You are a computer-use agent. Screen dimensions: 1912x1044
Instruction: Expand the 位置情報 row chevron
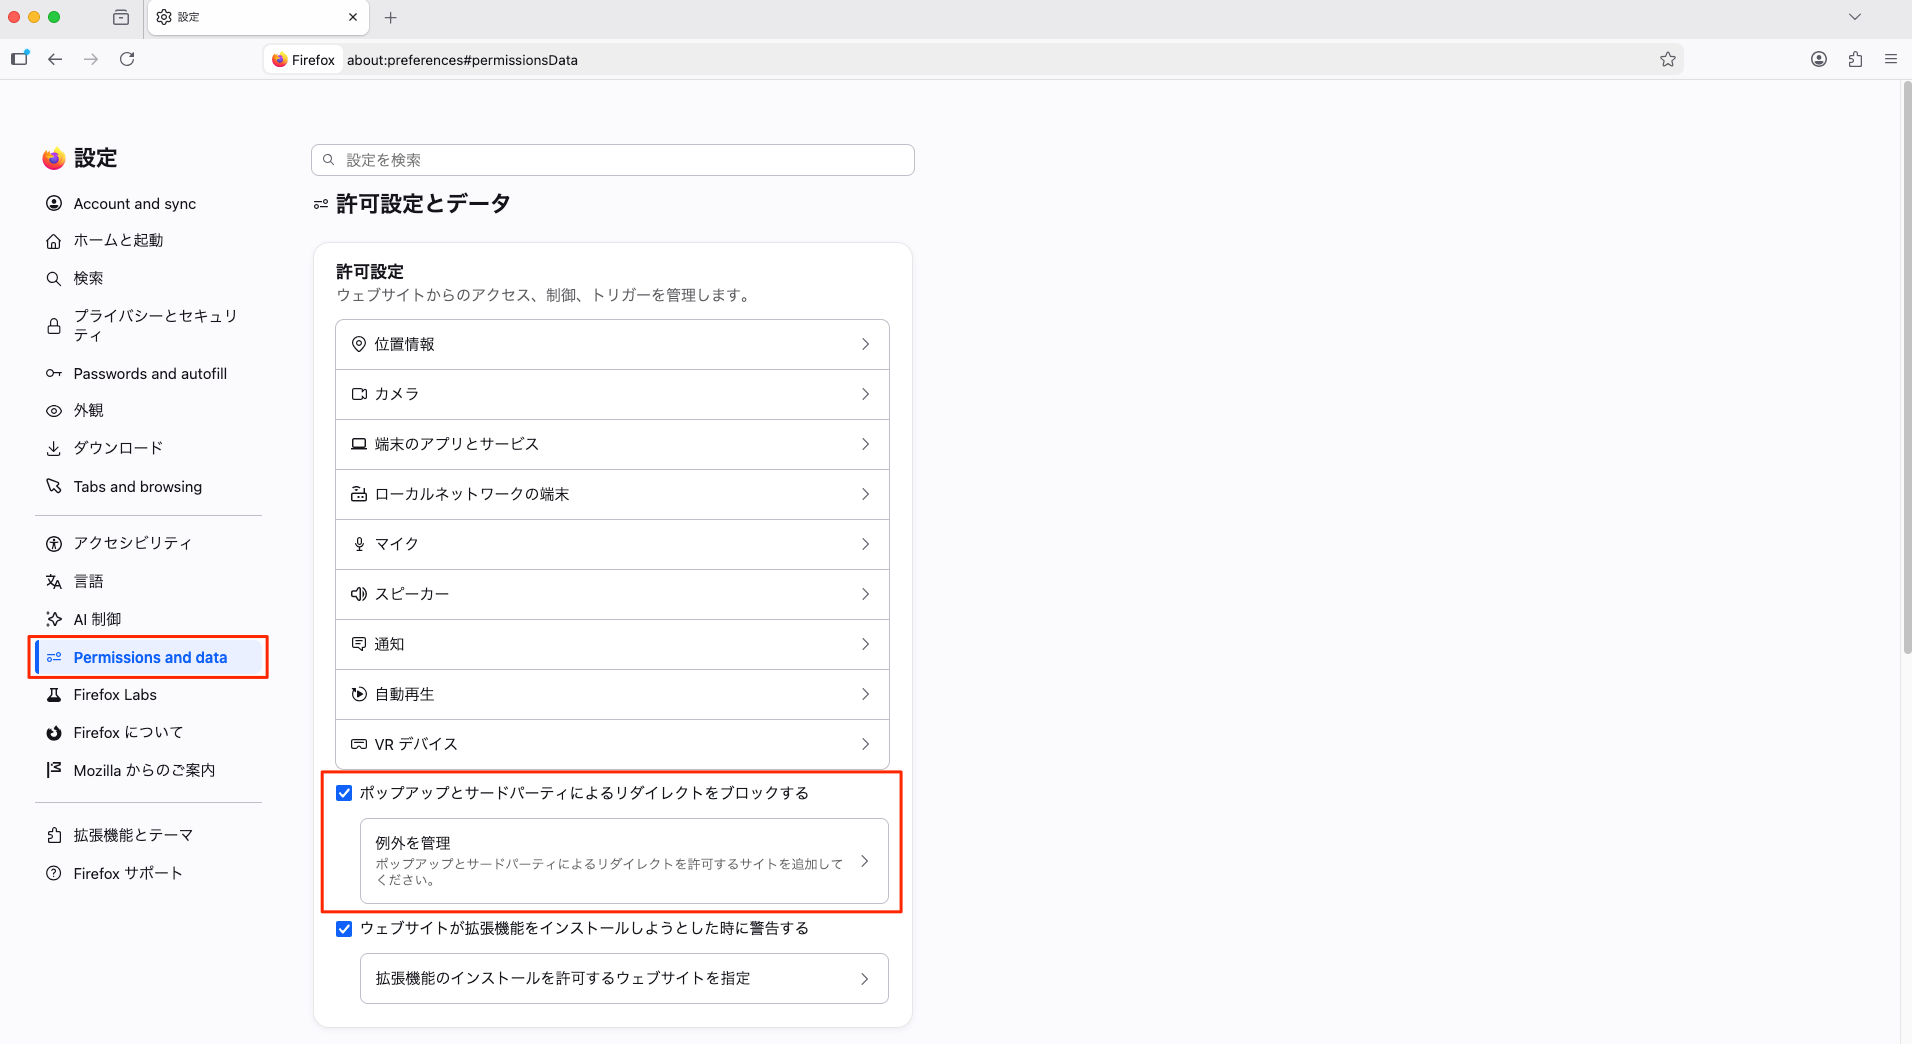pos(865,344)
